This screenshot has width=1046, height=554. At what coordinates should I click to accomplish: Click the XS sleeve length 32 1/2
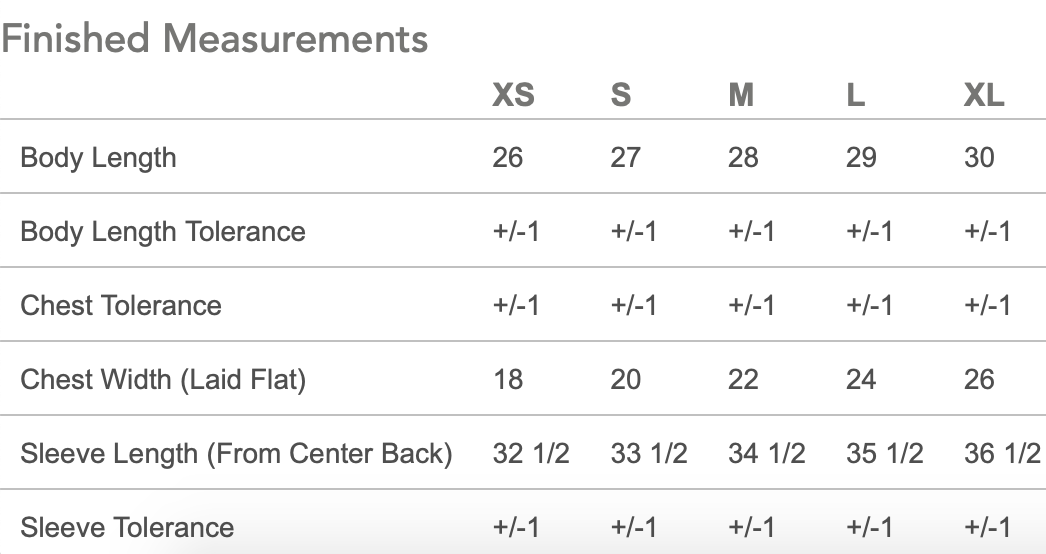pos(531,453)
